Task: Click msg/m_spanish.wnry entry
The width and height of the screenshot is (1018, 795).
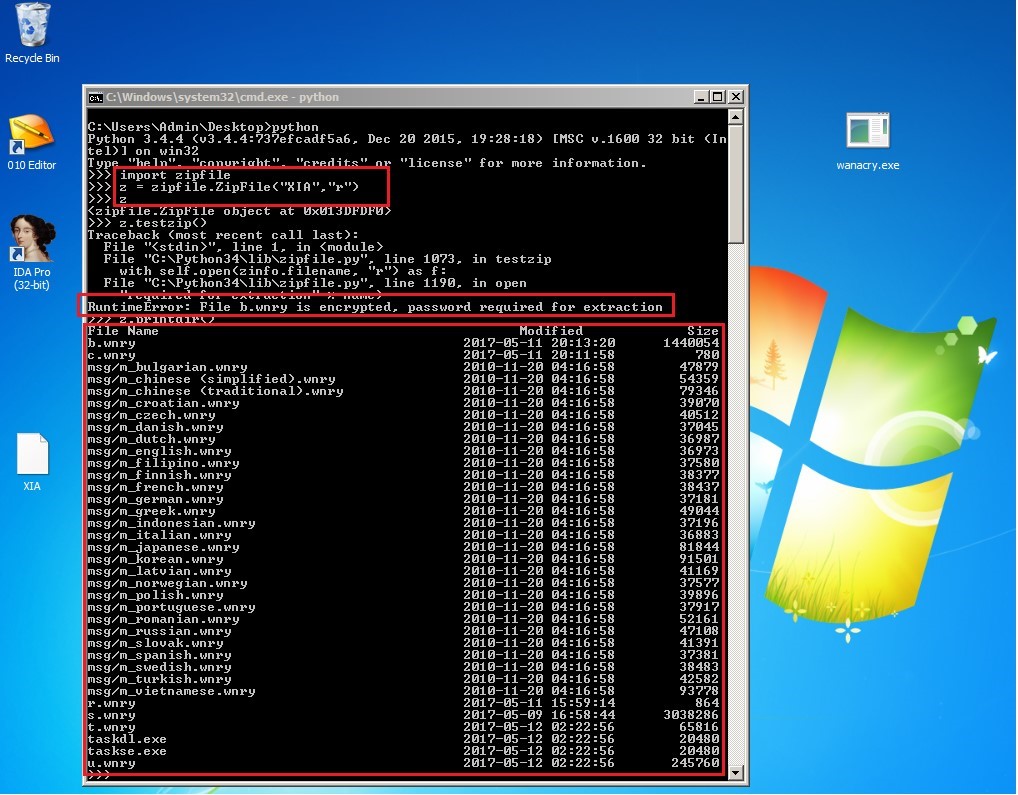Action: (160, 655)
